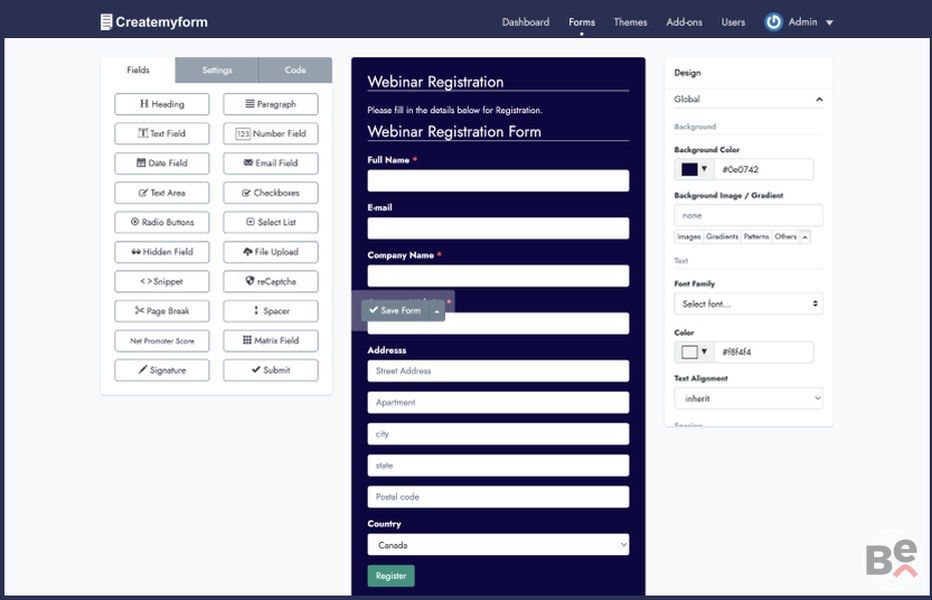
Task: Open the Font Family select list
Action: click(x=748, y=304)
